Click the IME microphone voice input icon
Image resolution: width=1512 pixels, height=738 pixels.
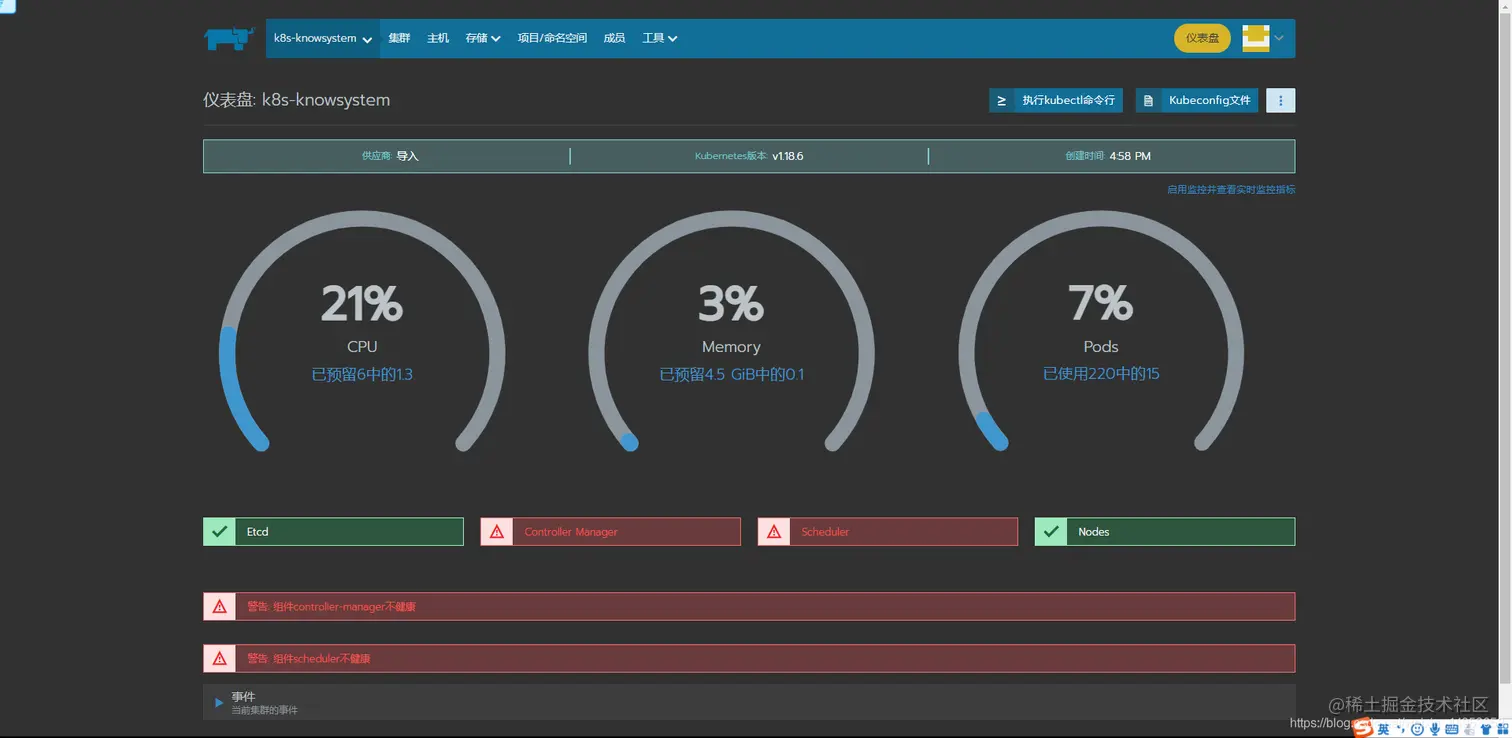(x=1435, y=729)
